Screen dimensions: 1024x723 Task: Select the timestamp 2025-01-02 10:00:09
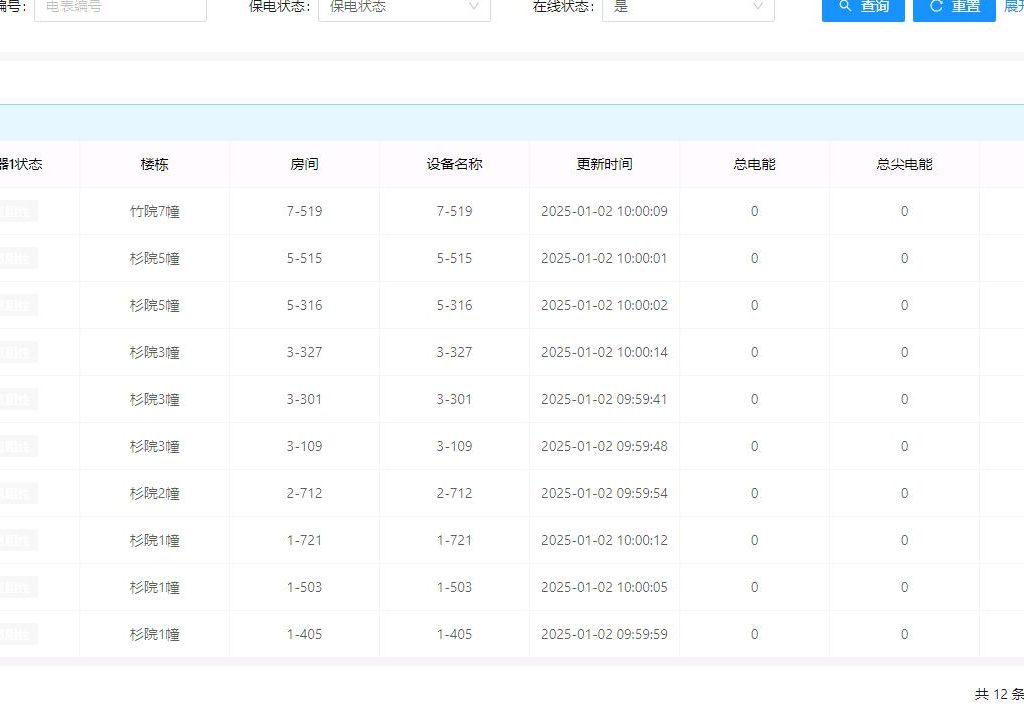coord(605,212)
